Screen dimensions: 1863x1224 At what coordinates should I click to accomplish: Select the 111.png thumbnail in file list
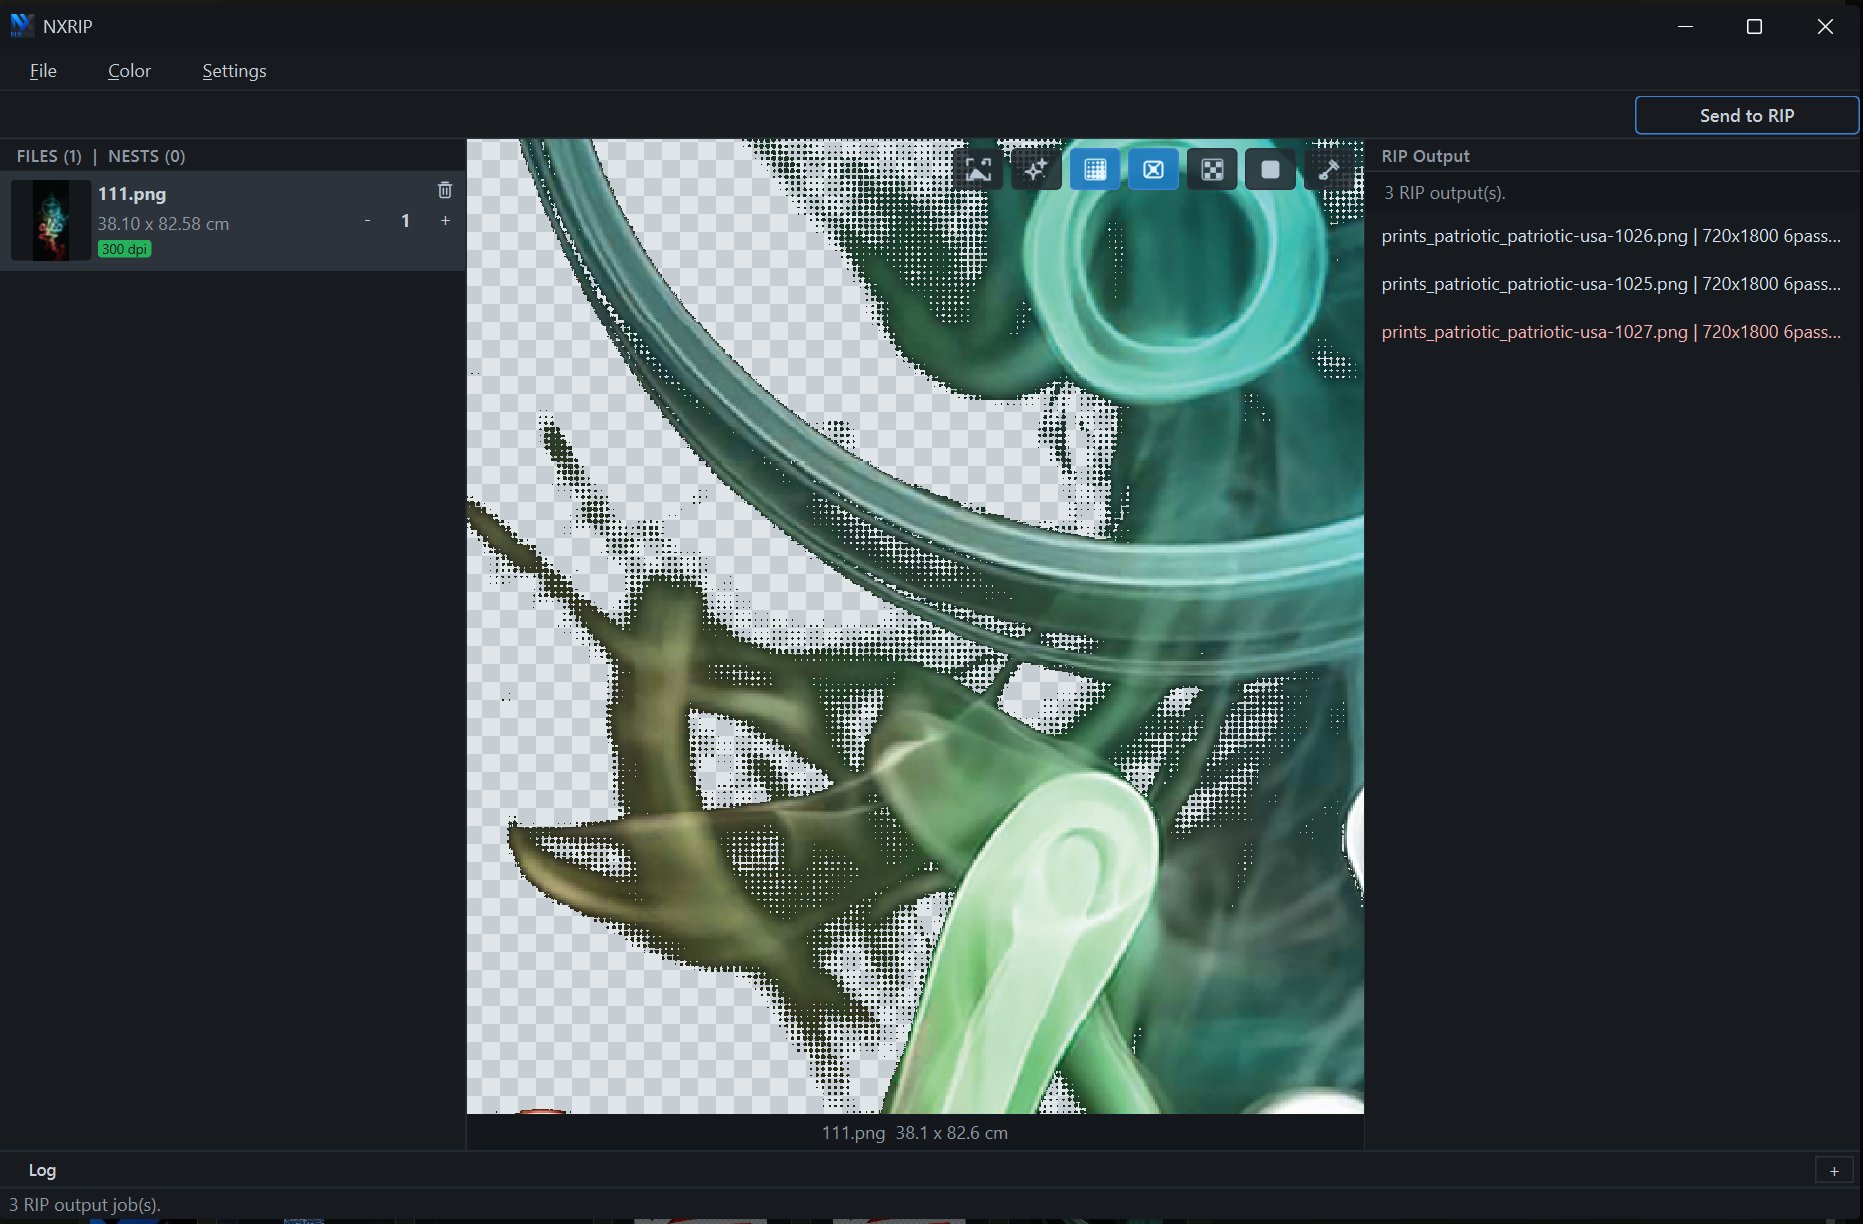[51, 220]
